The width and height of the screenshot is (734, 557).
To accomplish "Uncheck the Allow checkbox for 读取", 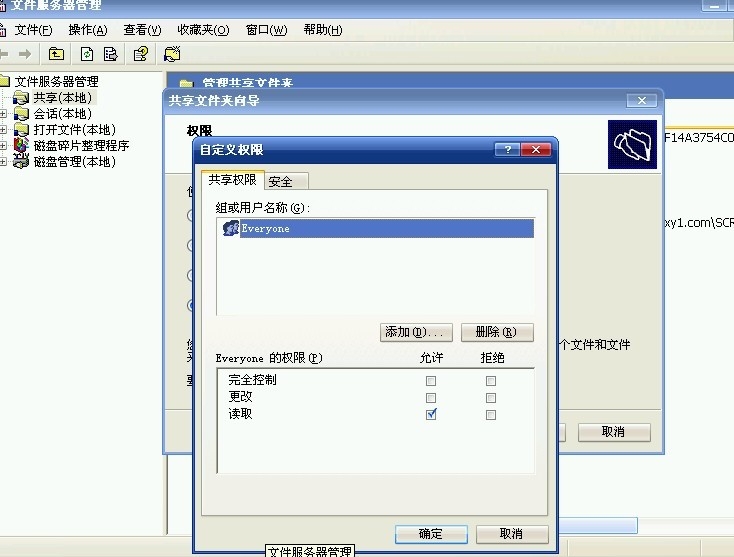I will (x=431, y=414).
